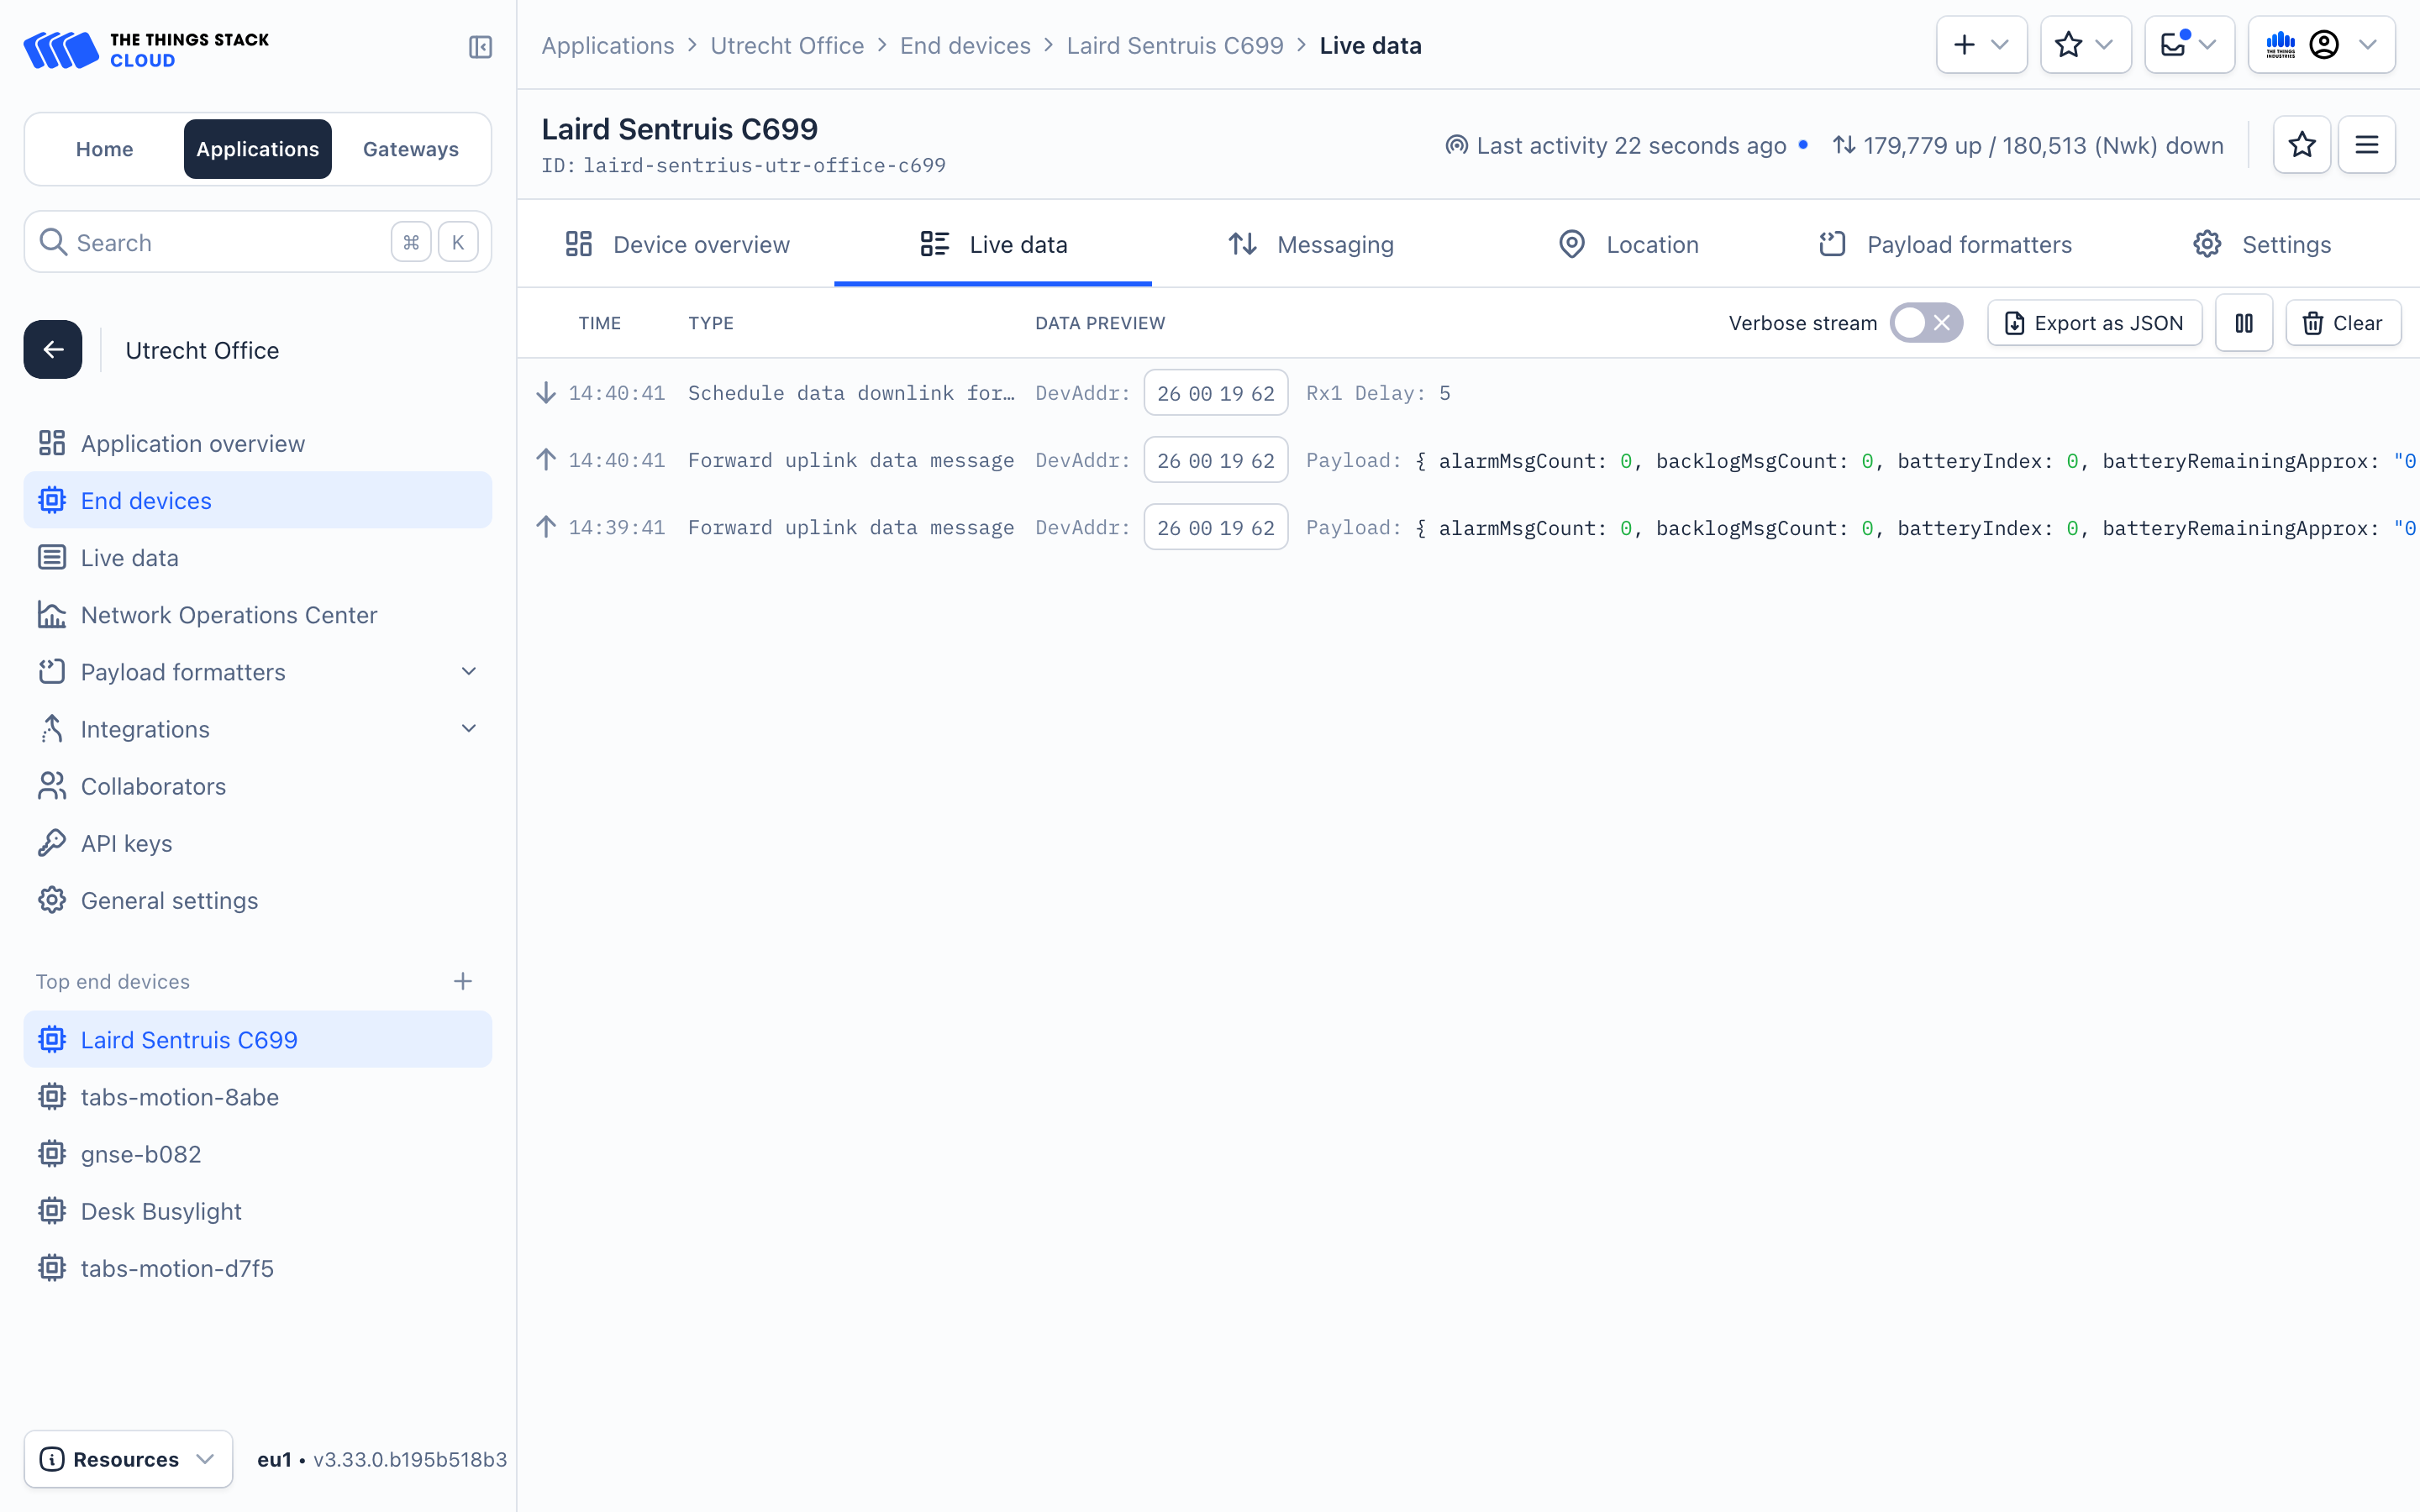The height and width of the screenshot is (1512, 2420).
Task: Open the bookmarks star dropdown
Action: (x=2085, y=45)
